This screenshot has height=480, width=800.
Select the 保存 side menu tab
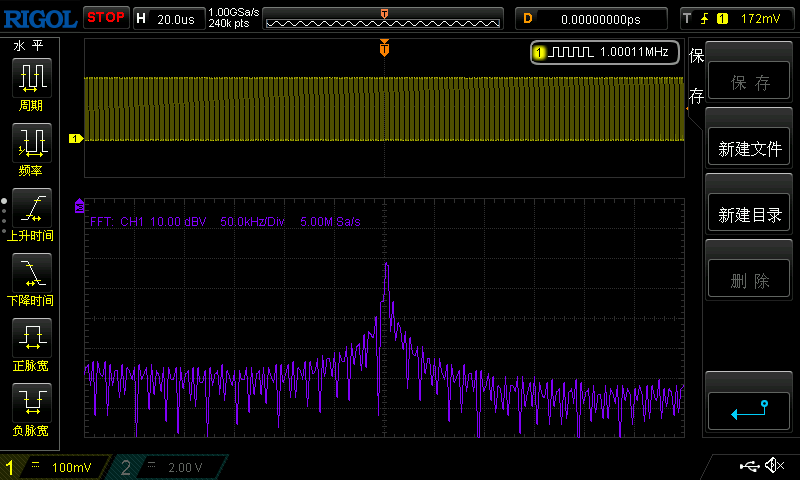tap(696, 79)
